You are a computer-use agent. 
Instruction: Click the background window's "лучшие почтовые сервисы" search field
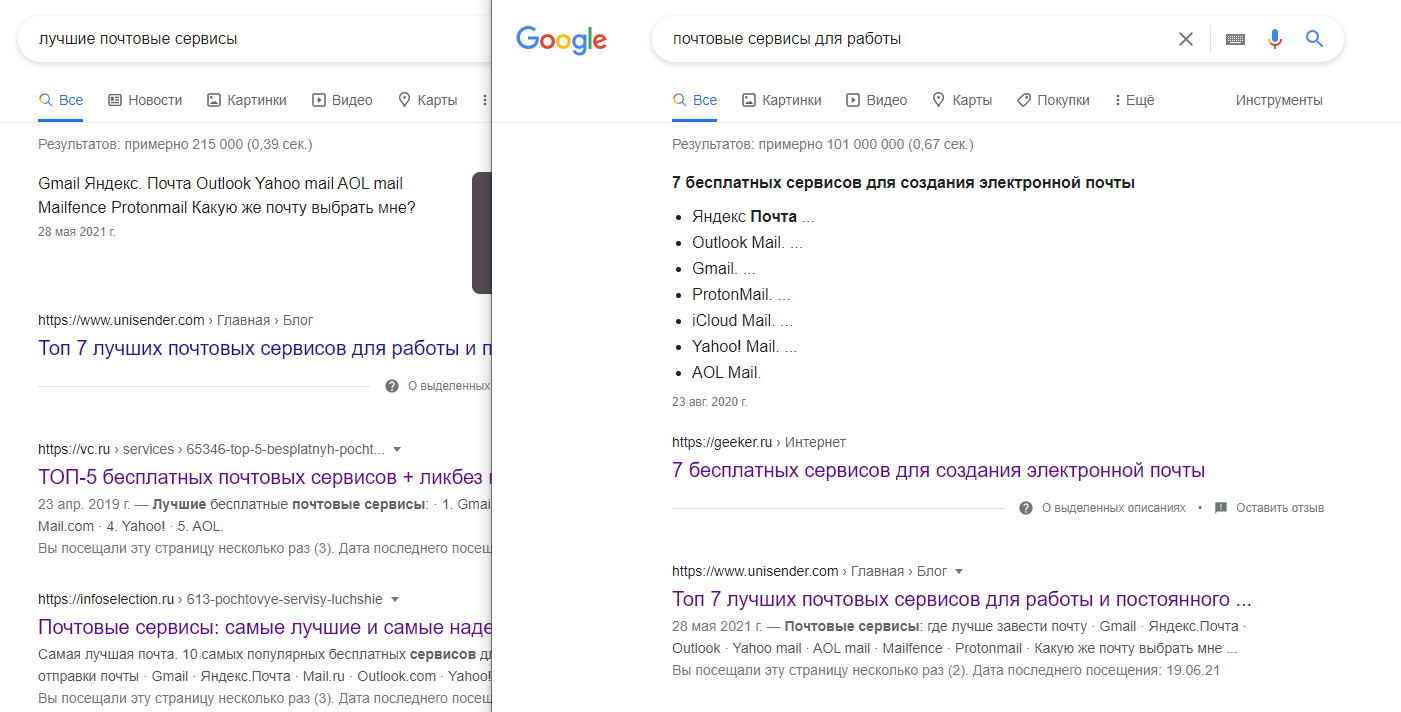[x=255, y=39]
